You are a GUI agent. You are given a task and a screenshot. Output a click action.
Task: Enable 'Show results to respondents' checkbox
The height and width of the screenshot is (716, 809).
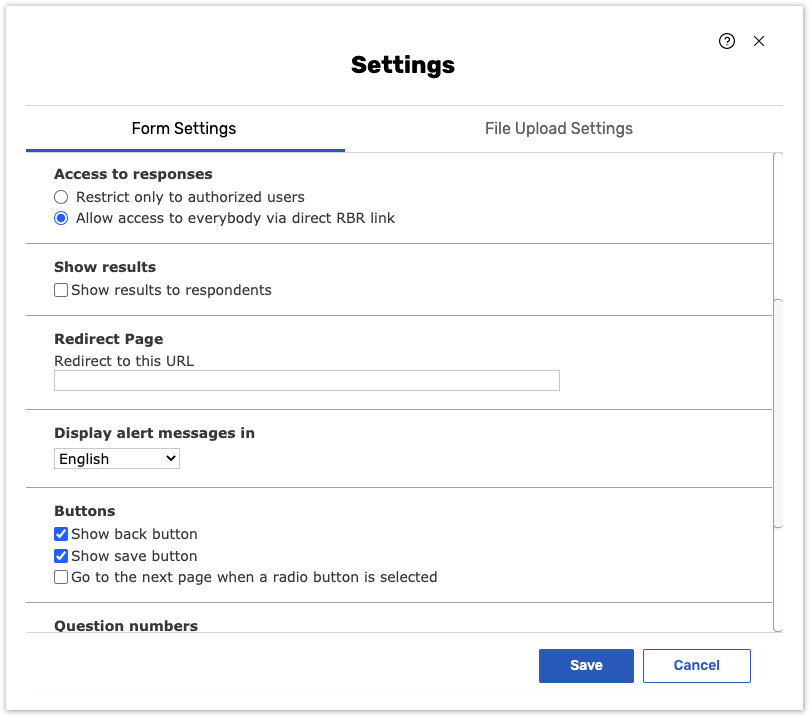coord(61,290)
